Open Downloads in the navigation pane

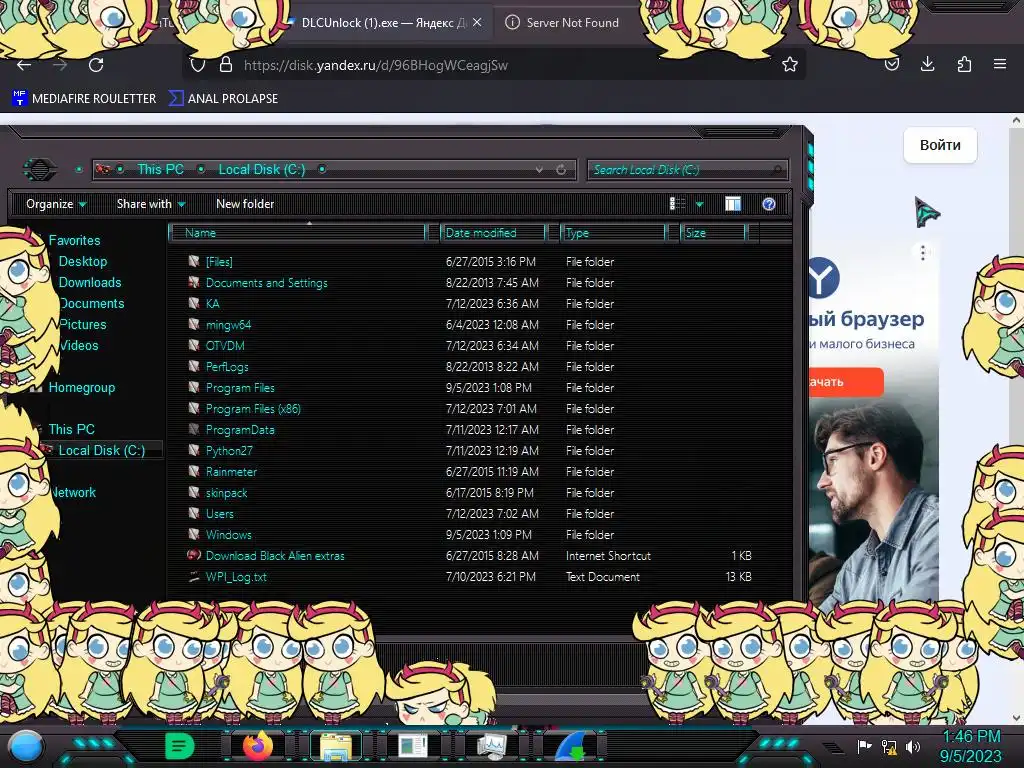click(90, 282)
